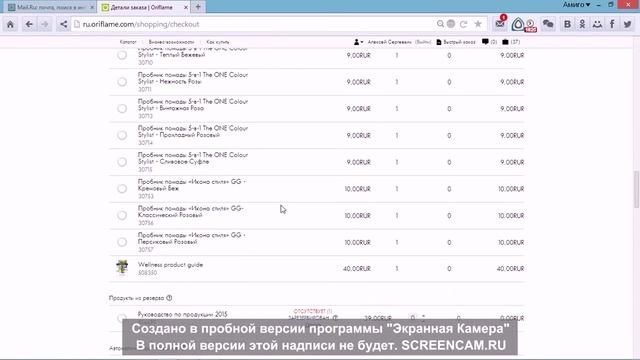Image resolution: width=640 pixels, height=360 pixels.
Task: Click the 10,00RUR total in 30757 row
Action: pos(511,242)
